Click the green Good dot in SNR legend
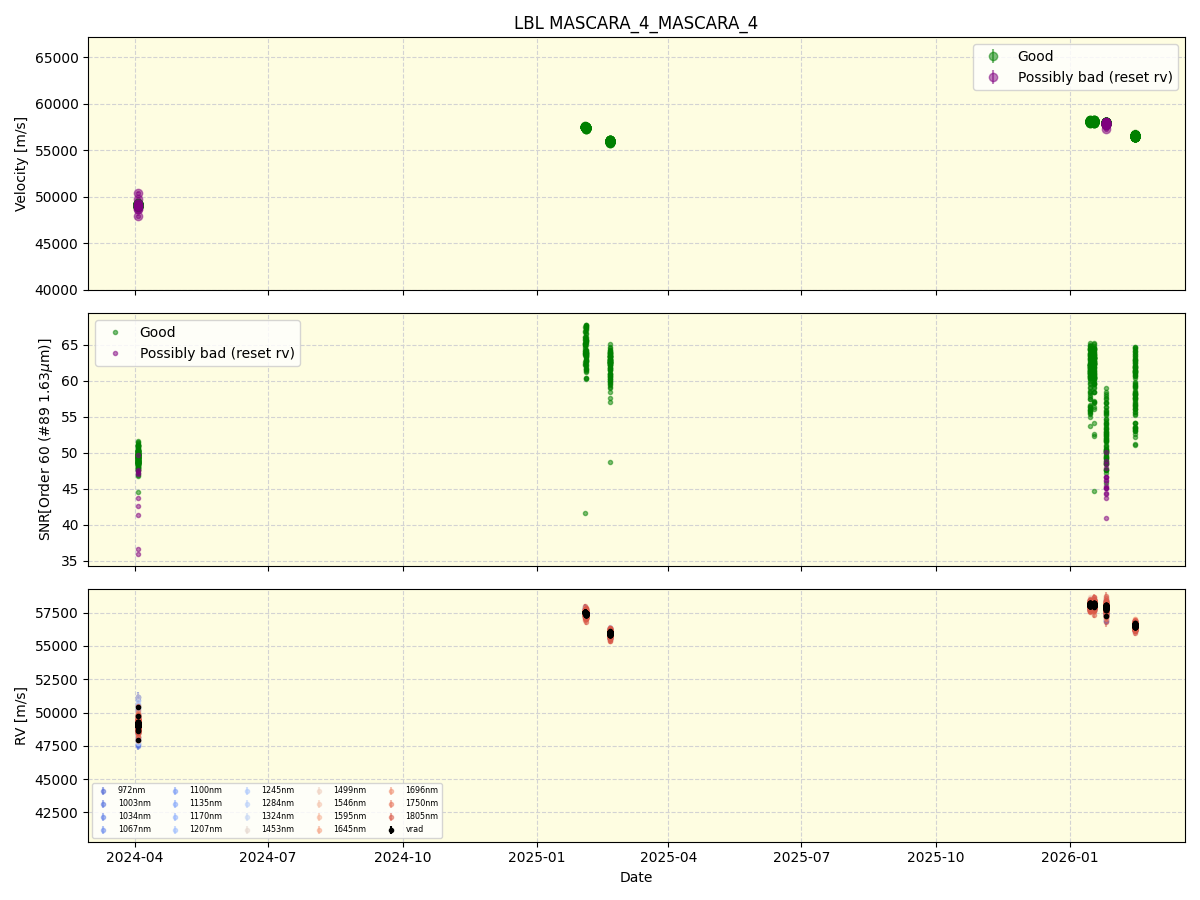Image resolution: width=1200 pixels, height=900 pixels. click(x=115, y=333)
